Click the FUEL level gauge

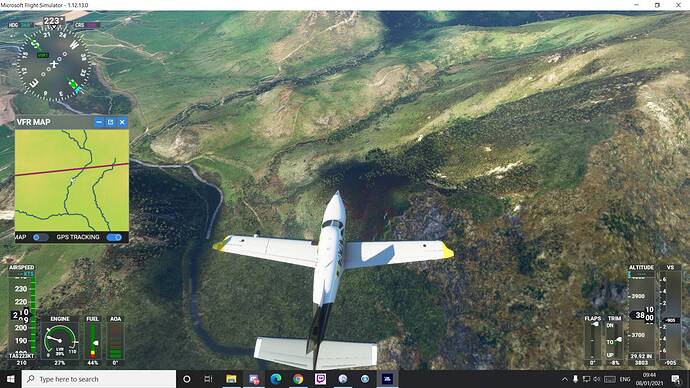pos(93,341)
